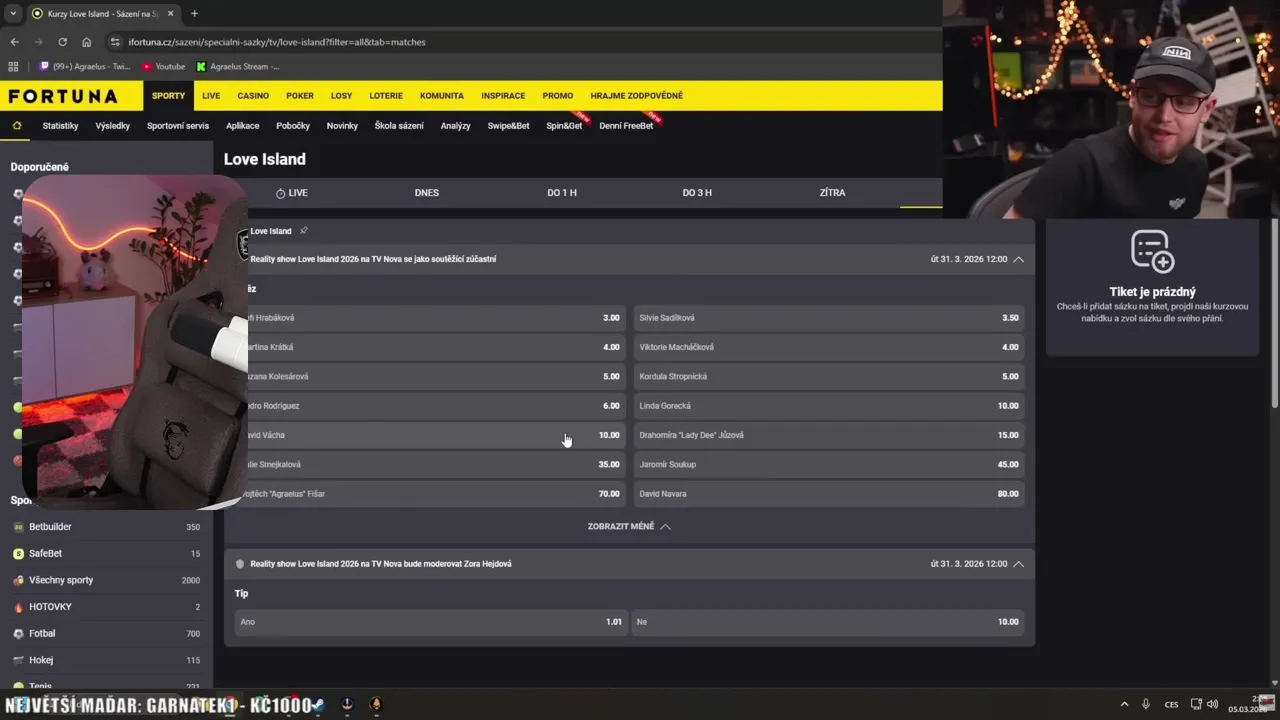The width and height of the screenshot is (1280, 720).
Task: Open a new browser tab with plus
Action: pos(194,14)
